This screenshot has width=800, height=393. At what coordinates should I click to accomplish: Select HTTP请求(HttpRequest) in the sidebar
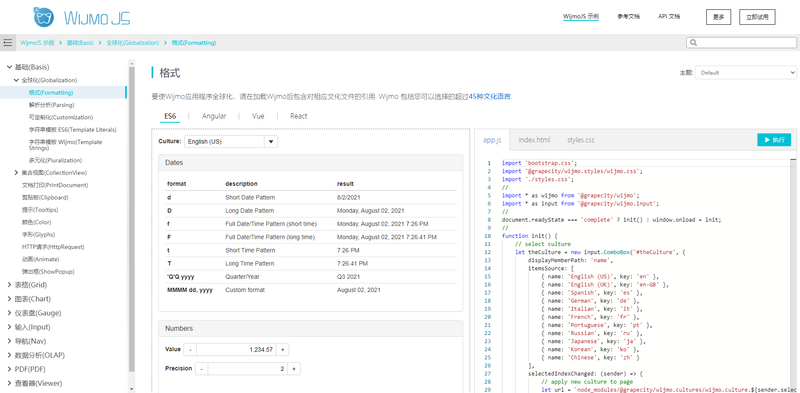pyautogui.click(x=53, y=247)
